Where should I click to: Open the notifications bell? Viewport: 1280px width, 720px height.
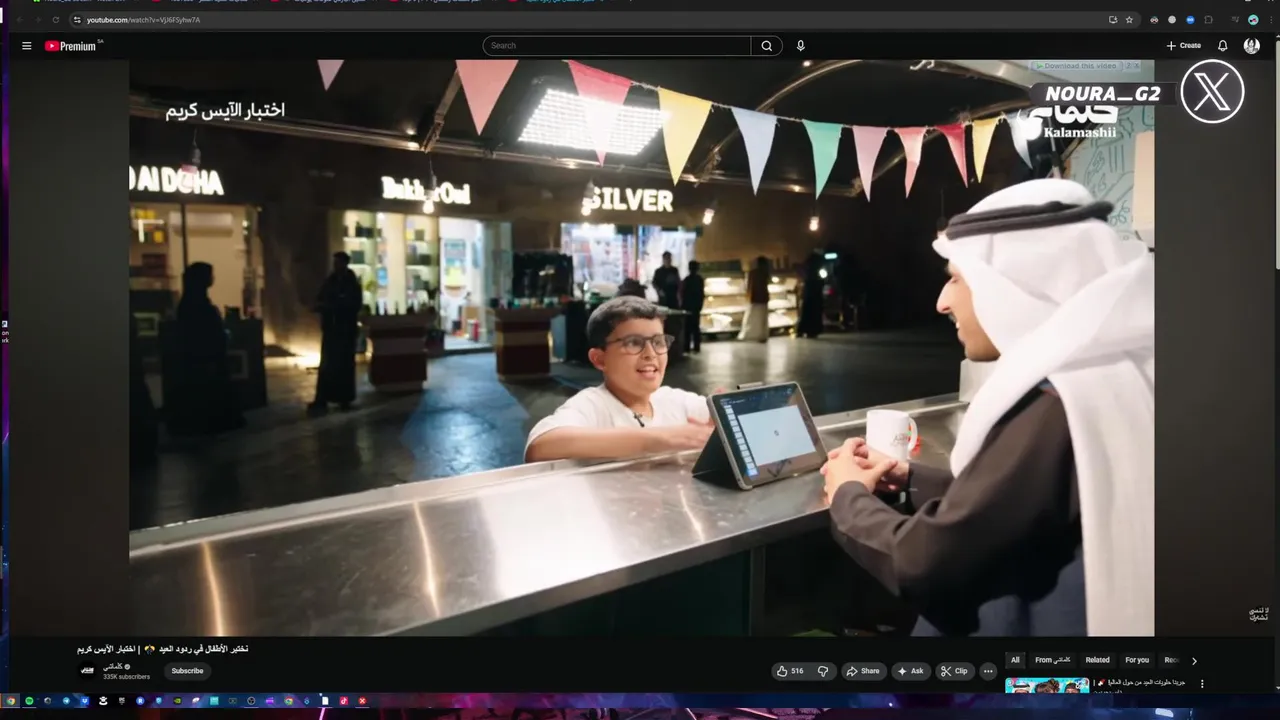1222,46
